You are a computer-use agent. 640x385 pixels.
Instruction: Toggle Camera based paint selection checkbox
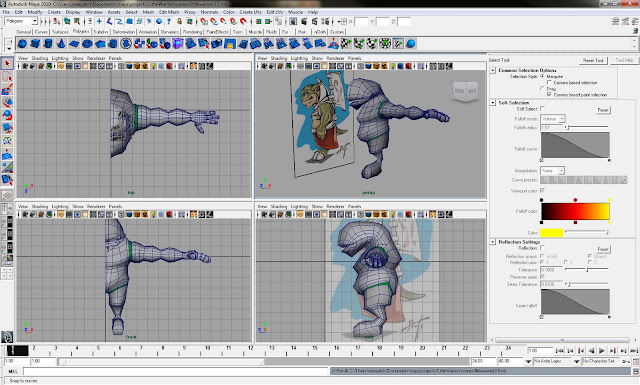coord(549,94)
